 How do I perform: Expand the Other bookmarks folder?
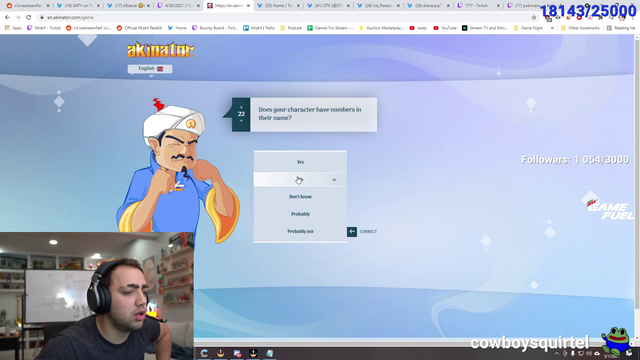point(580,28)
